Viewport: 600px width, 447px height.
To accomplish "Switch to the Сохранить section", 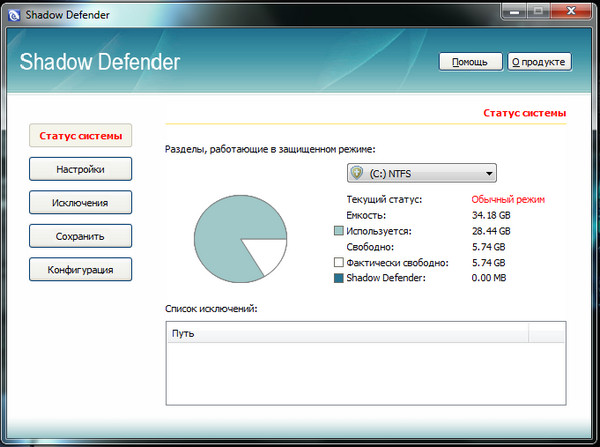I will pos(80,236).
